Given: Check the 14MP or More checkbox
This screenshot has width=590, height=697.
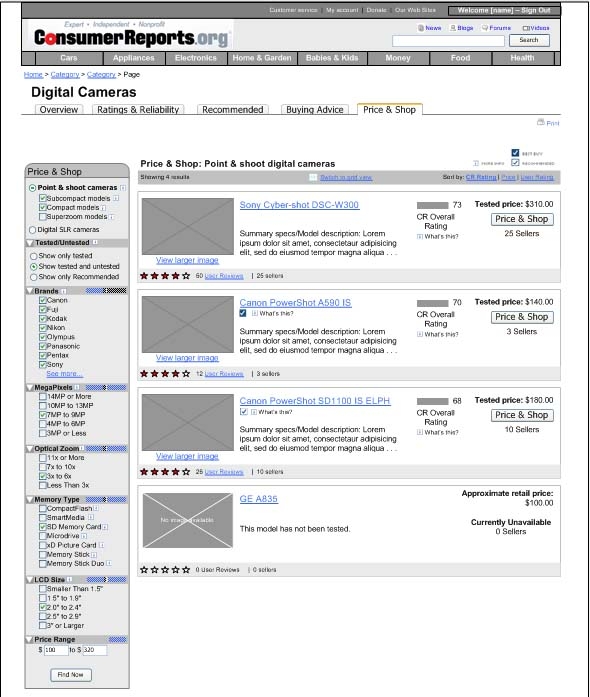Looking at the screenshot, I should [43, 397].
